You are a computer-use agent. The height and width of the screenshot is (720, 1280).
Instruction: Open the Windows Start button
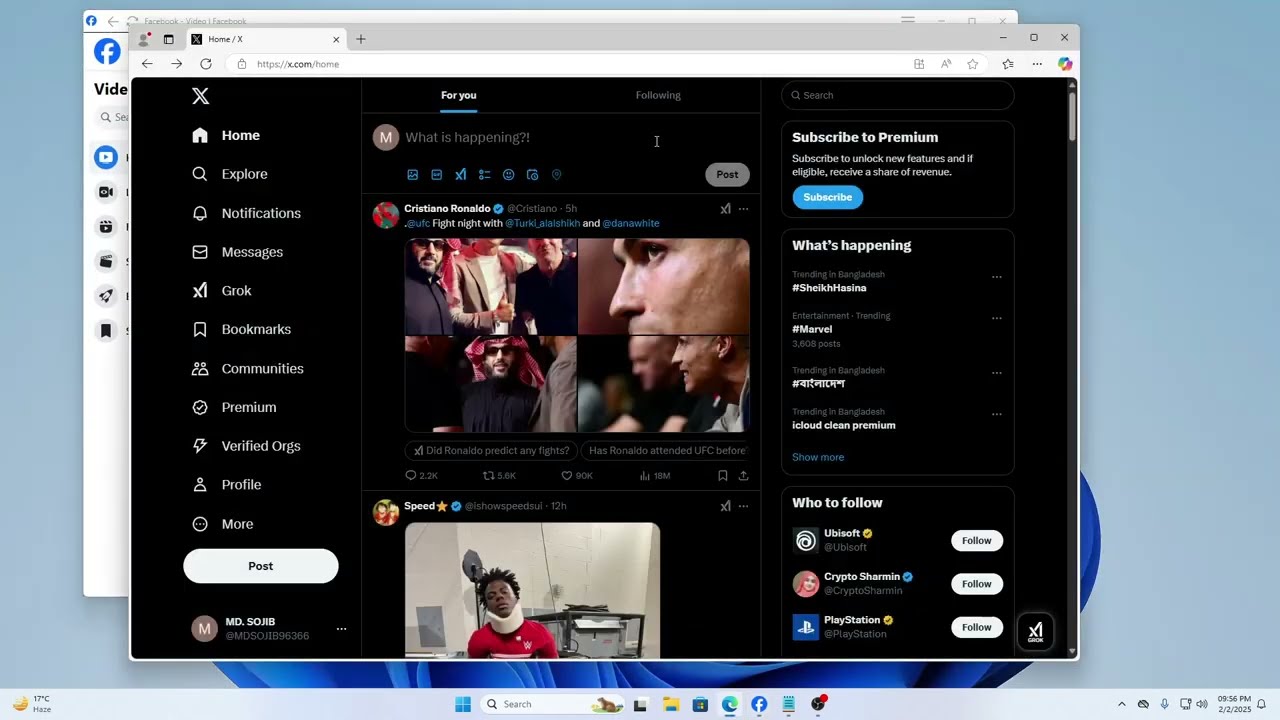point(462,704)
